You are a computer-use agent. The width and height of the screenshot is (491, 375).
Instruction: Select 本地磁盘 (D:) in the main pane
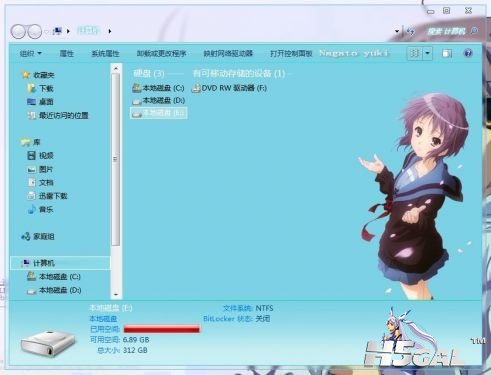pos(159,100)
